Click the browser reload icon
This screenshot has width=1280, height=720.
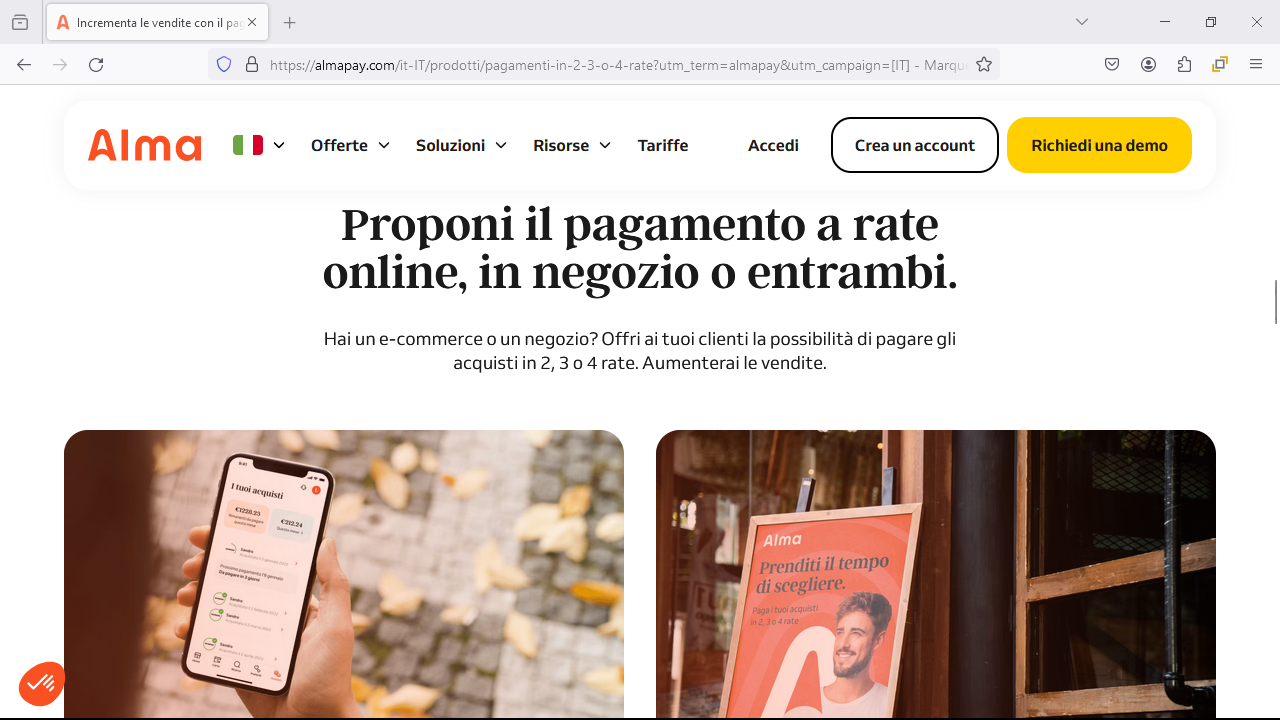[96, 65]
